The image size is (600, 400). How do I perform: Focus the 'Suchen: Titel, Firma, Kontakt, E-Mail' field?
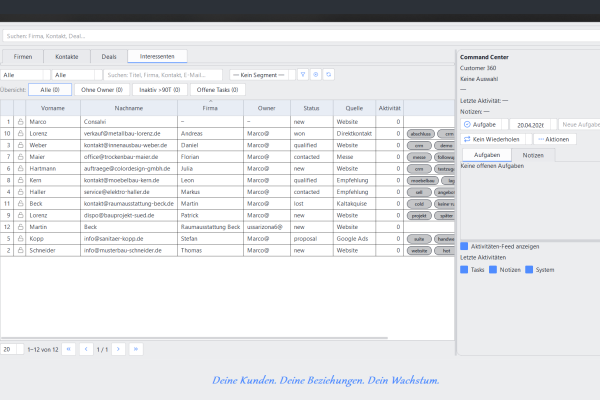[163, 75]
